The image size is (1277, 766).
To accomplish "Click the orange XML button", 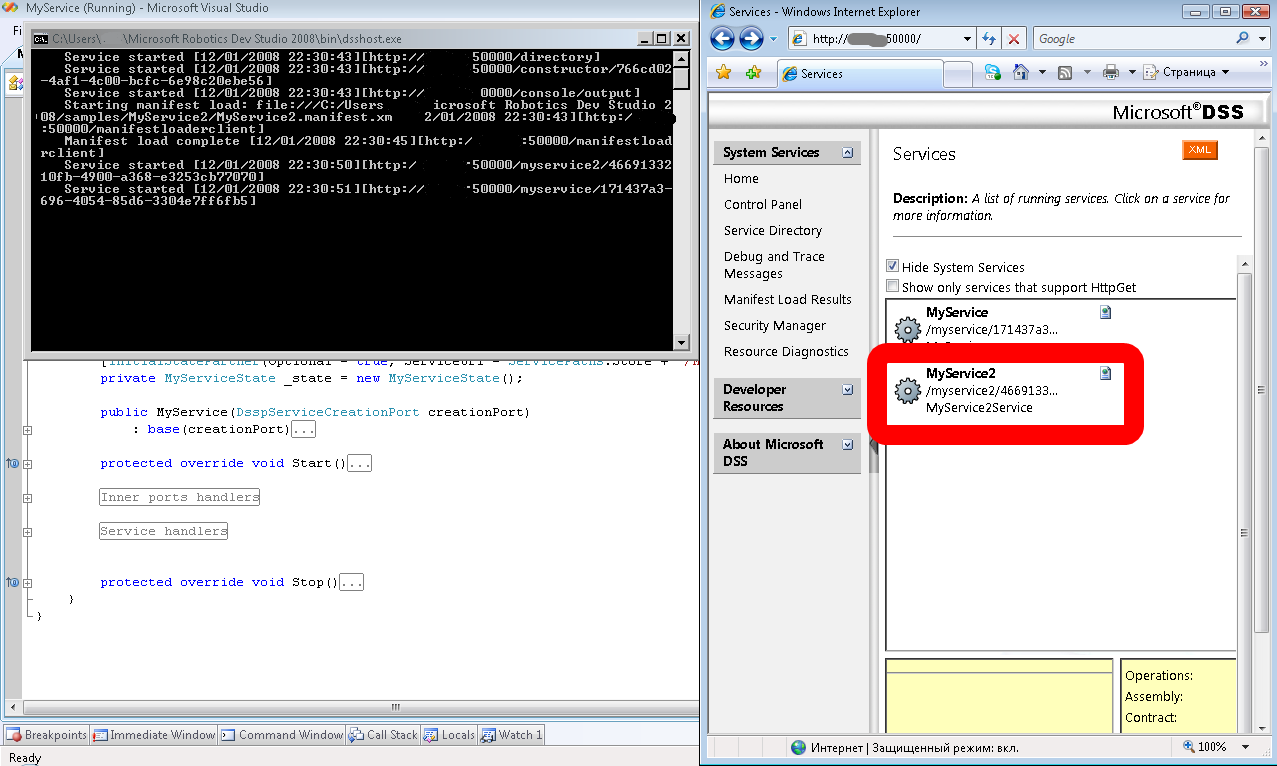I will click(x=1199, y=150).
